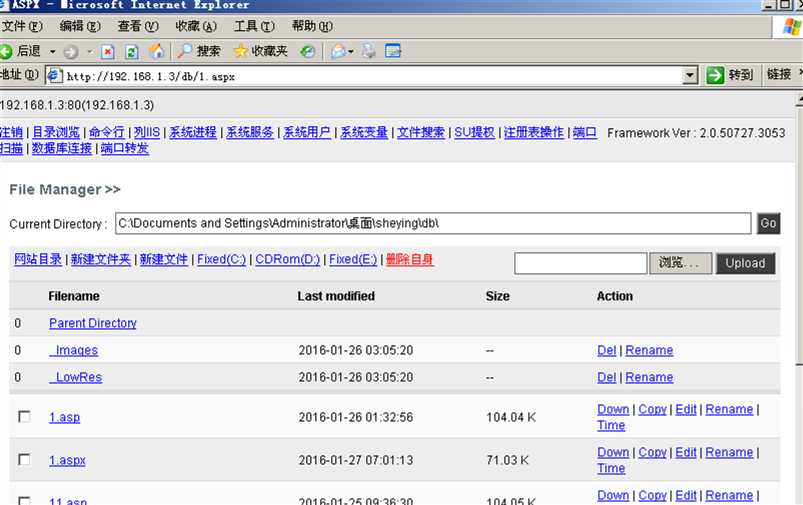This screenshot has height=505, width=803.
Task: Open the 文件搜索 link
Action: tap(421, 133)
